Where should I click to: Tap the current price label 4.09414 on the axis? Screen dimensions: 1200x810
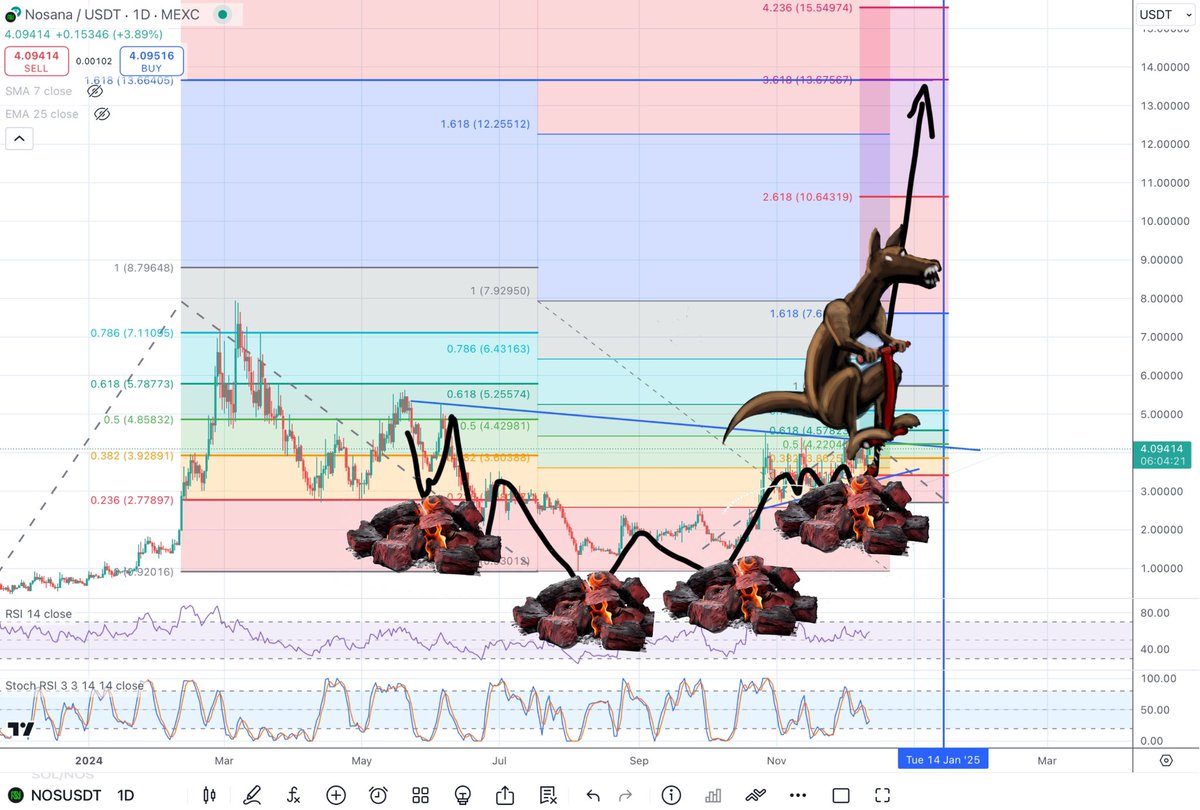[1163, 449]
